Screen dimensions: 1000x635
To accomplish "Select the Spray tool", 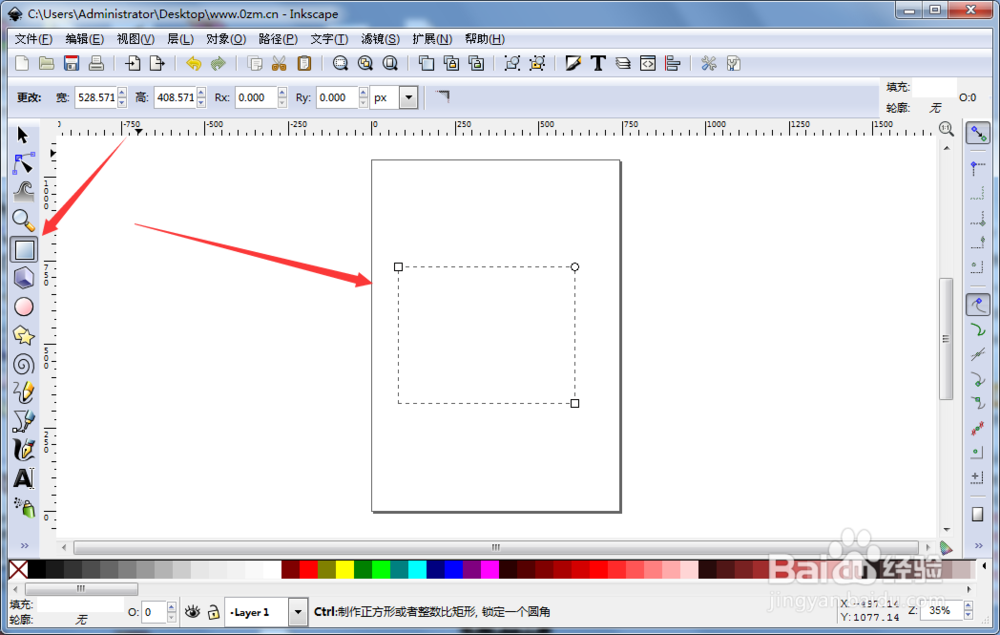I will 25,507.
